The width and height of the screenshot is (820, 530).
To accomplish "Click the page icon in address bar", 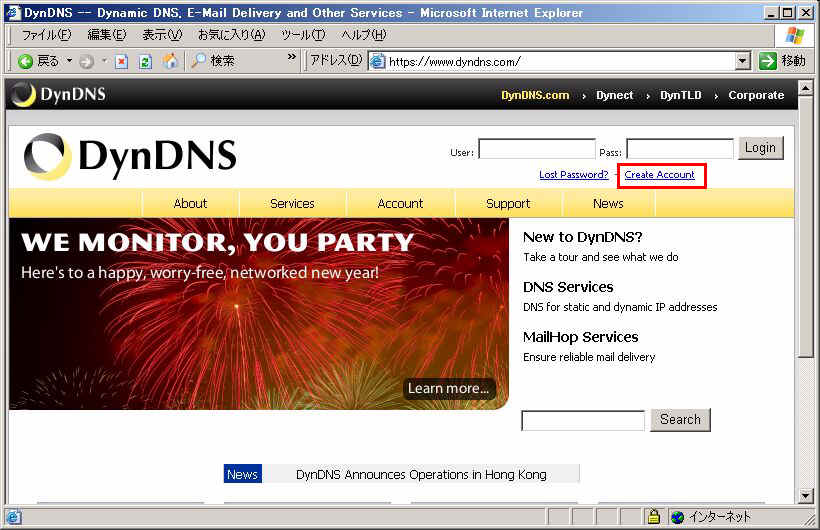I will tap(377, 62).
